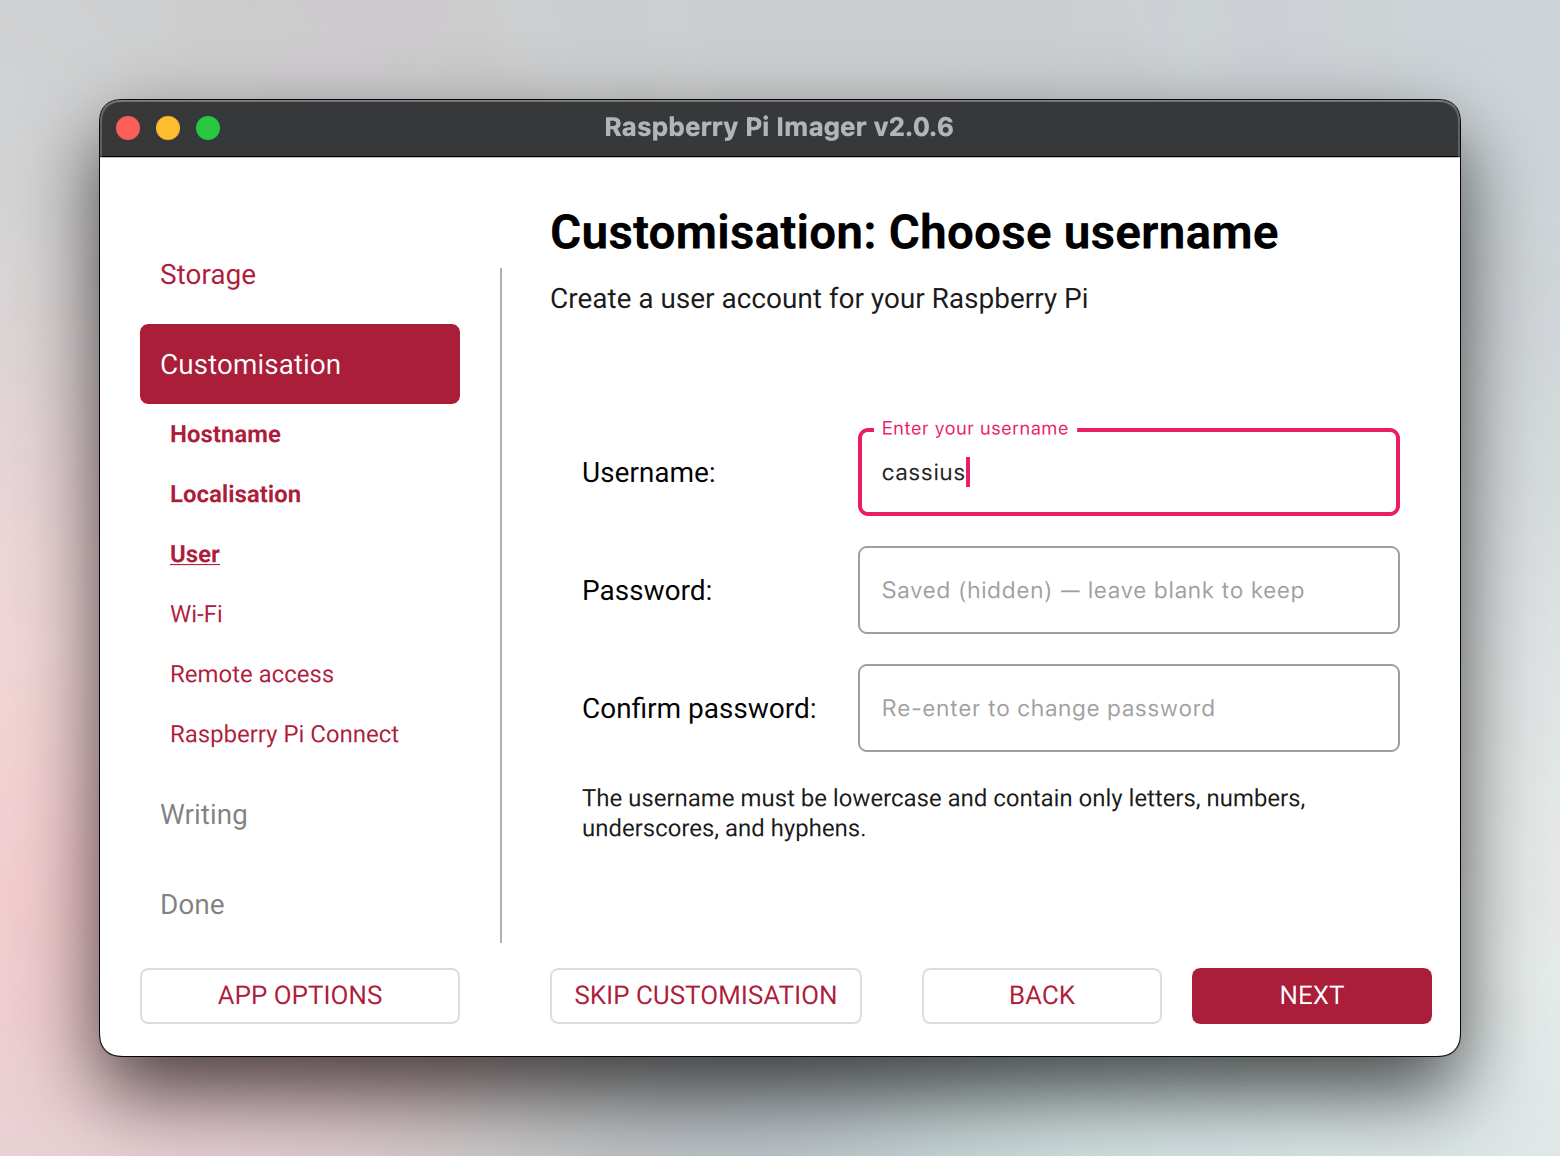Select the Customisation sidebar step

300,364
